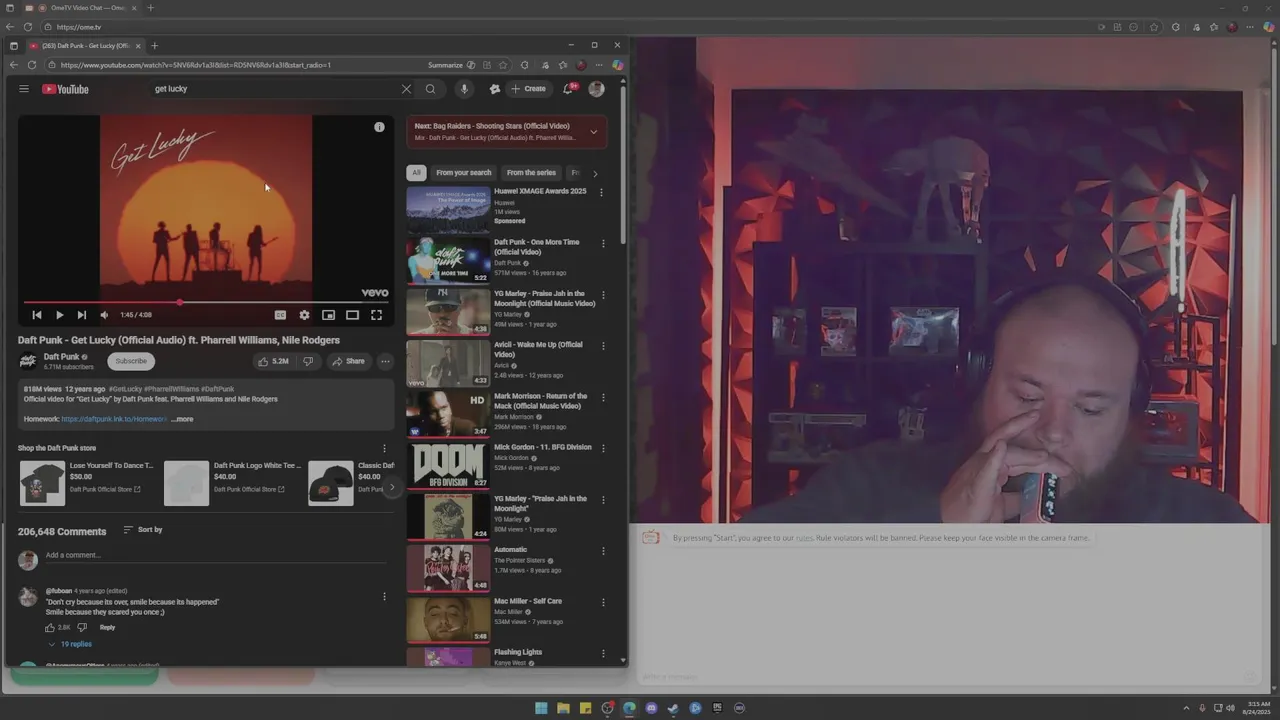Toggle theater mode on the player

coord(352,315)
